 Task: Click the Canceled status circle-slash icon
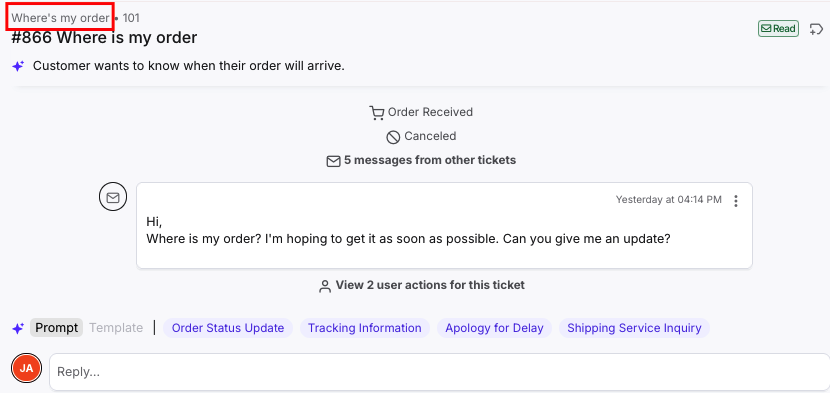pyautogui.click(x=393, y=137)
